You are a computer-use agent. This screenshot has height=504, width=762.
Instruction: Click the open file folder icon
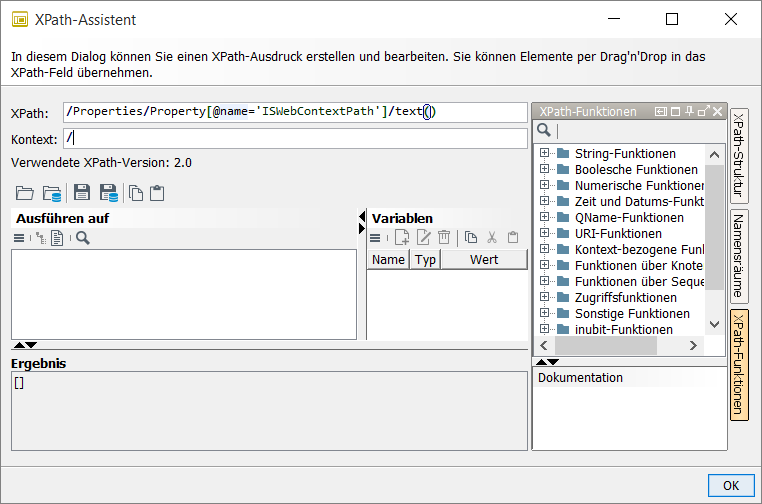pos(25,193)
